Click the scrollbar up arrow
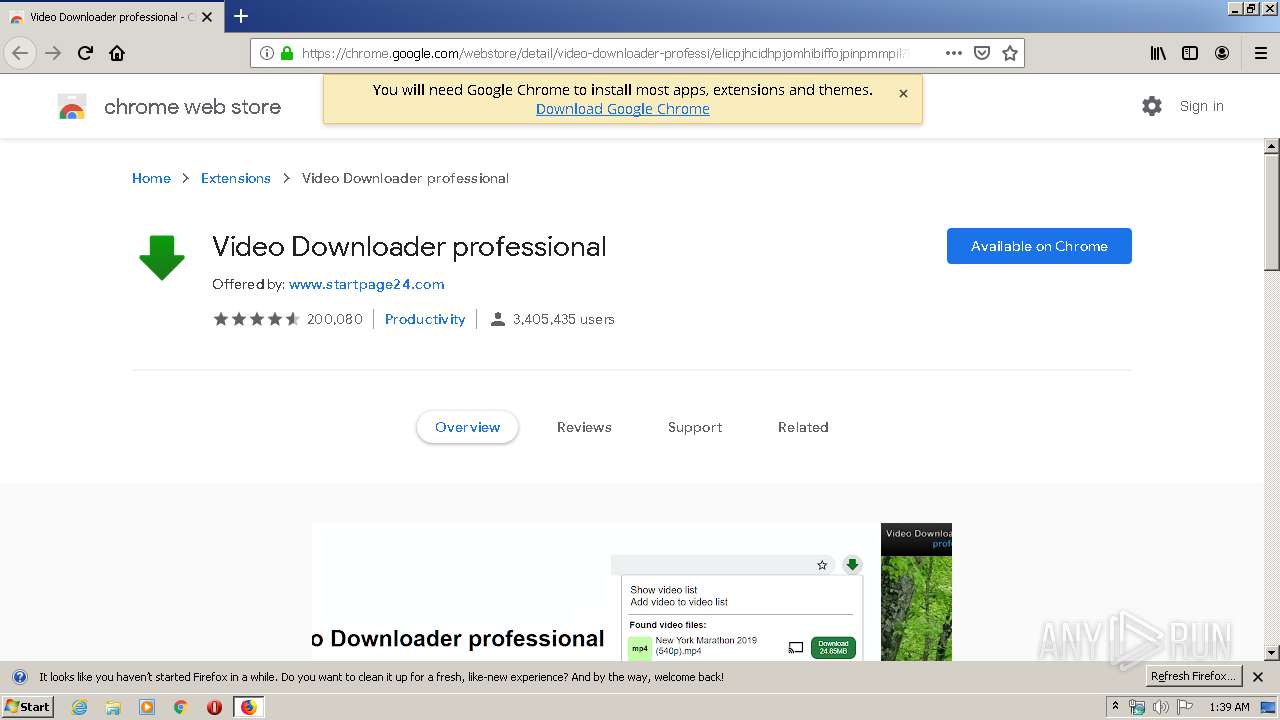Viewport: 1280px width, 720px height. click(x=1272, y=146)
